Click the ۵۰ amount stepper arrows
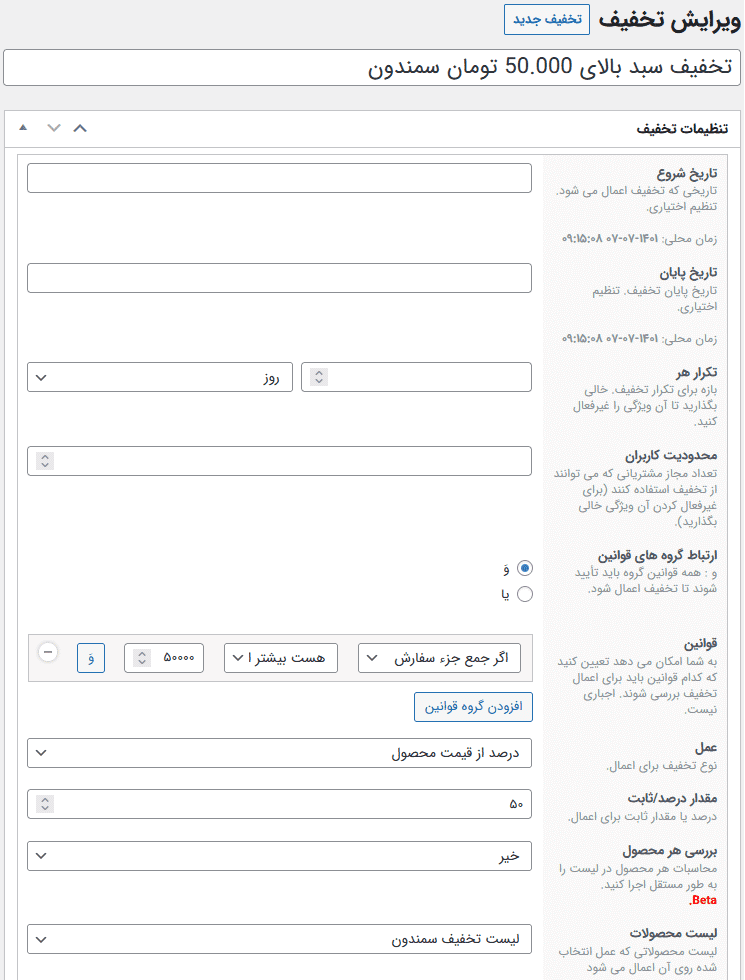Image resolution: width=745 pixels, height=980 pixels. tap(45, 804)
